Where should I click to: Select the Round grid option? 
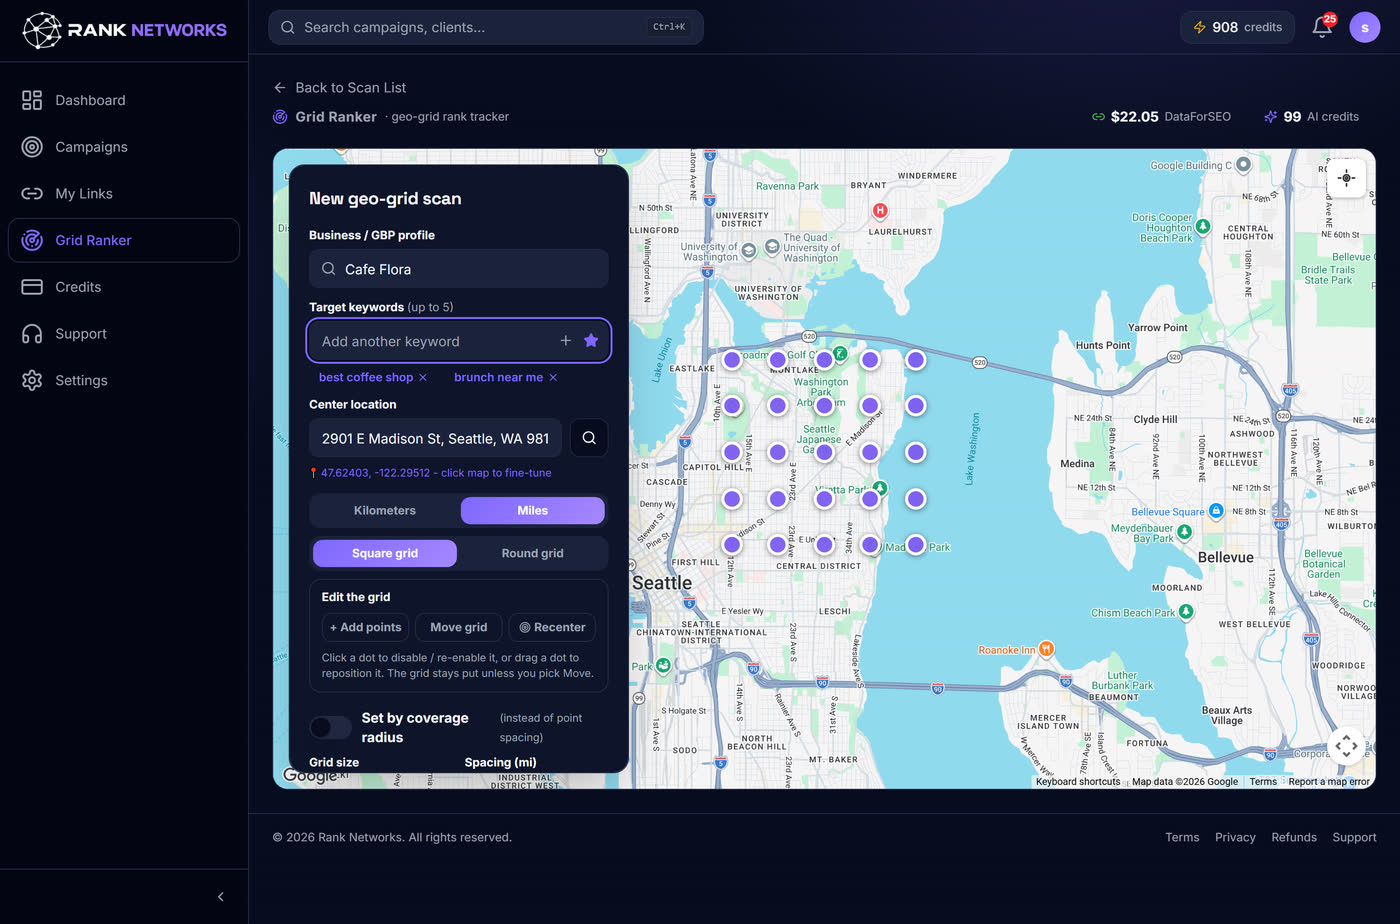[x=533, y=554]
